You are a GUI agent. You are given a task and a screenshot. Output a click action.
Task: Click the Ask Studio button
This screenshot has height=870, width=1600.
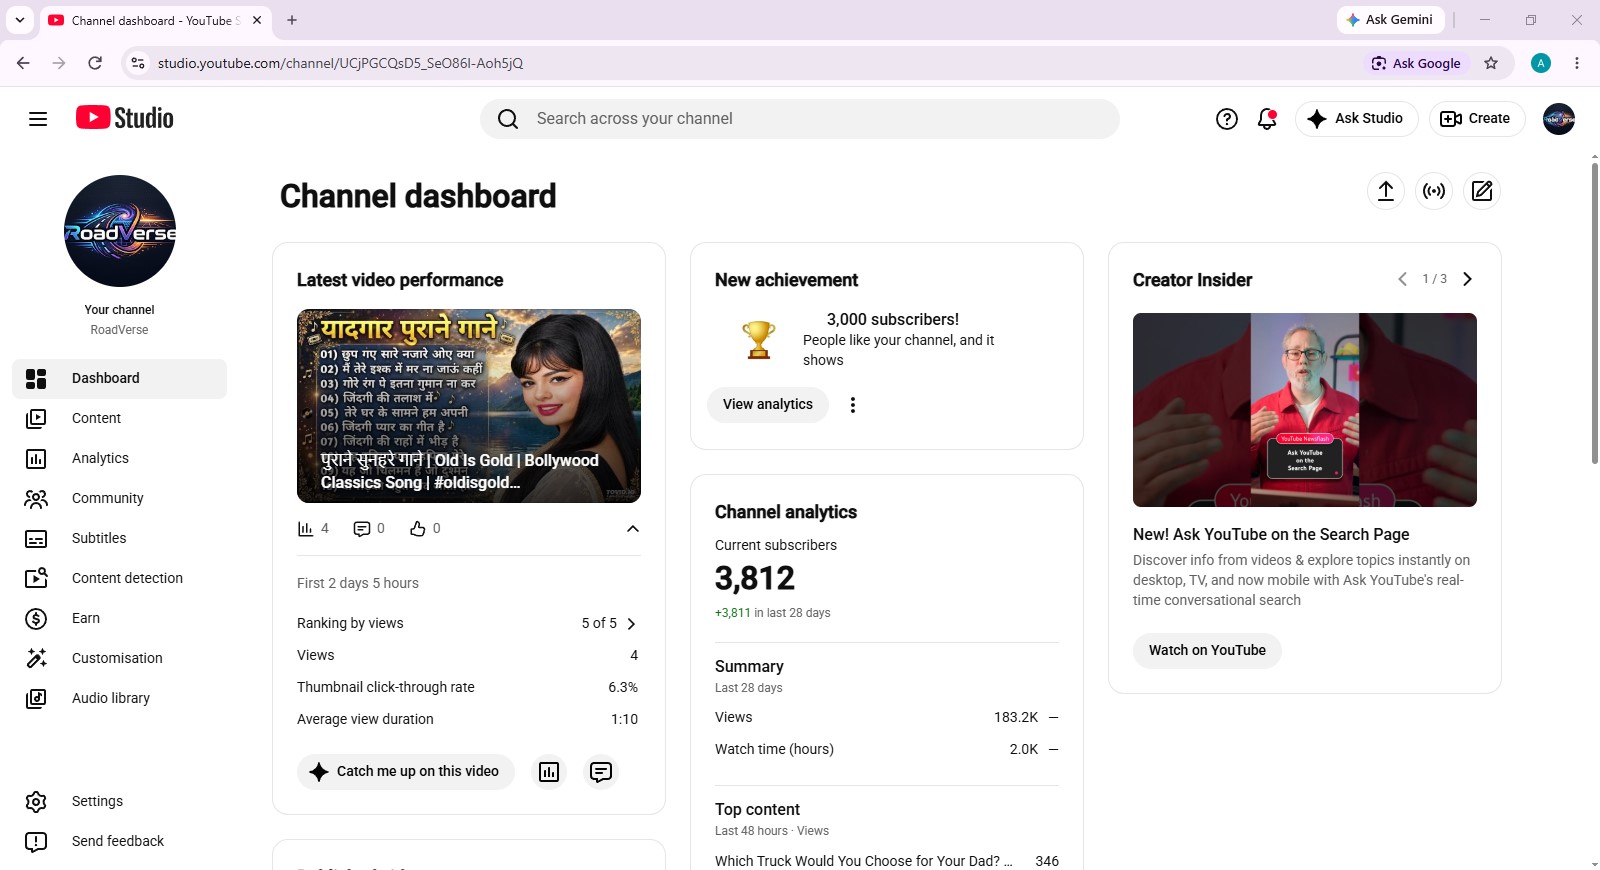1357,119
